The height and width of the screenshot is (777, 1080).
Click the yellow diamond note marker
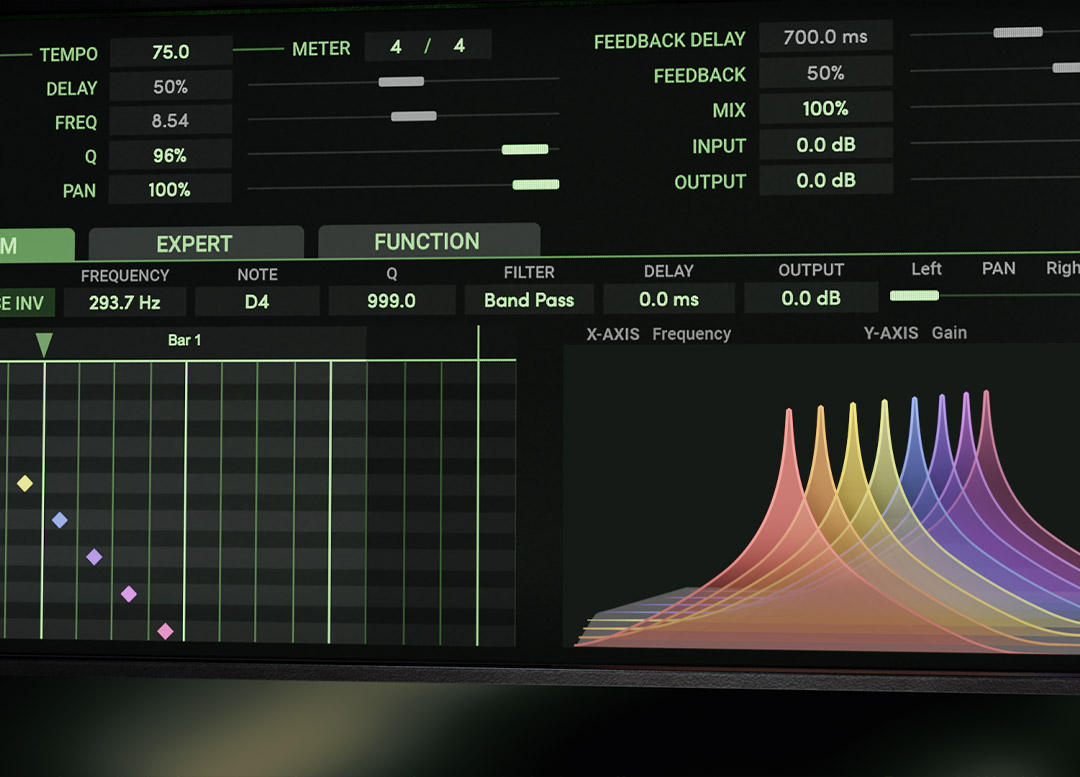[x=25, y=484]
